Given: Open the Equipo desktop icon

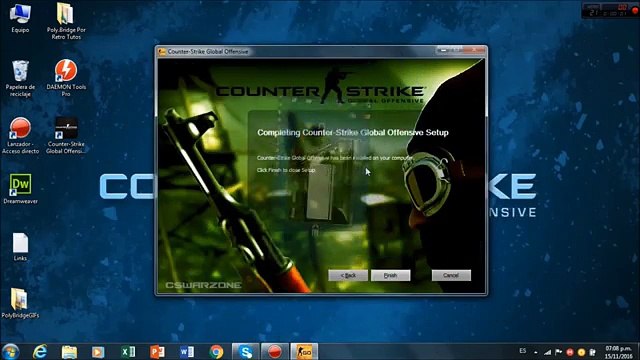Looking at the screenshot, I should tap(20, 18).
